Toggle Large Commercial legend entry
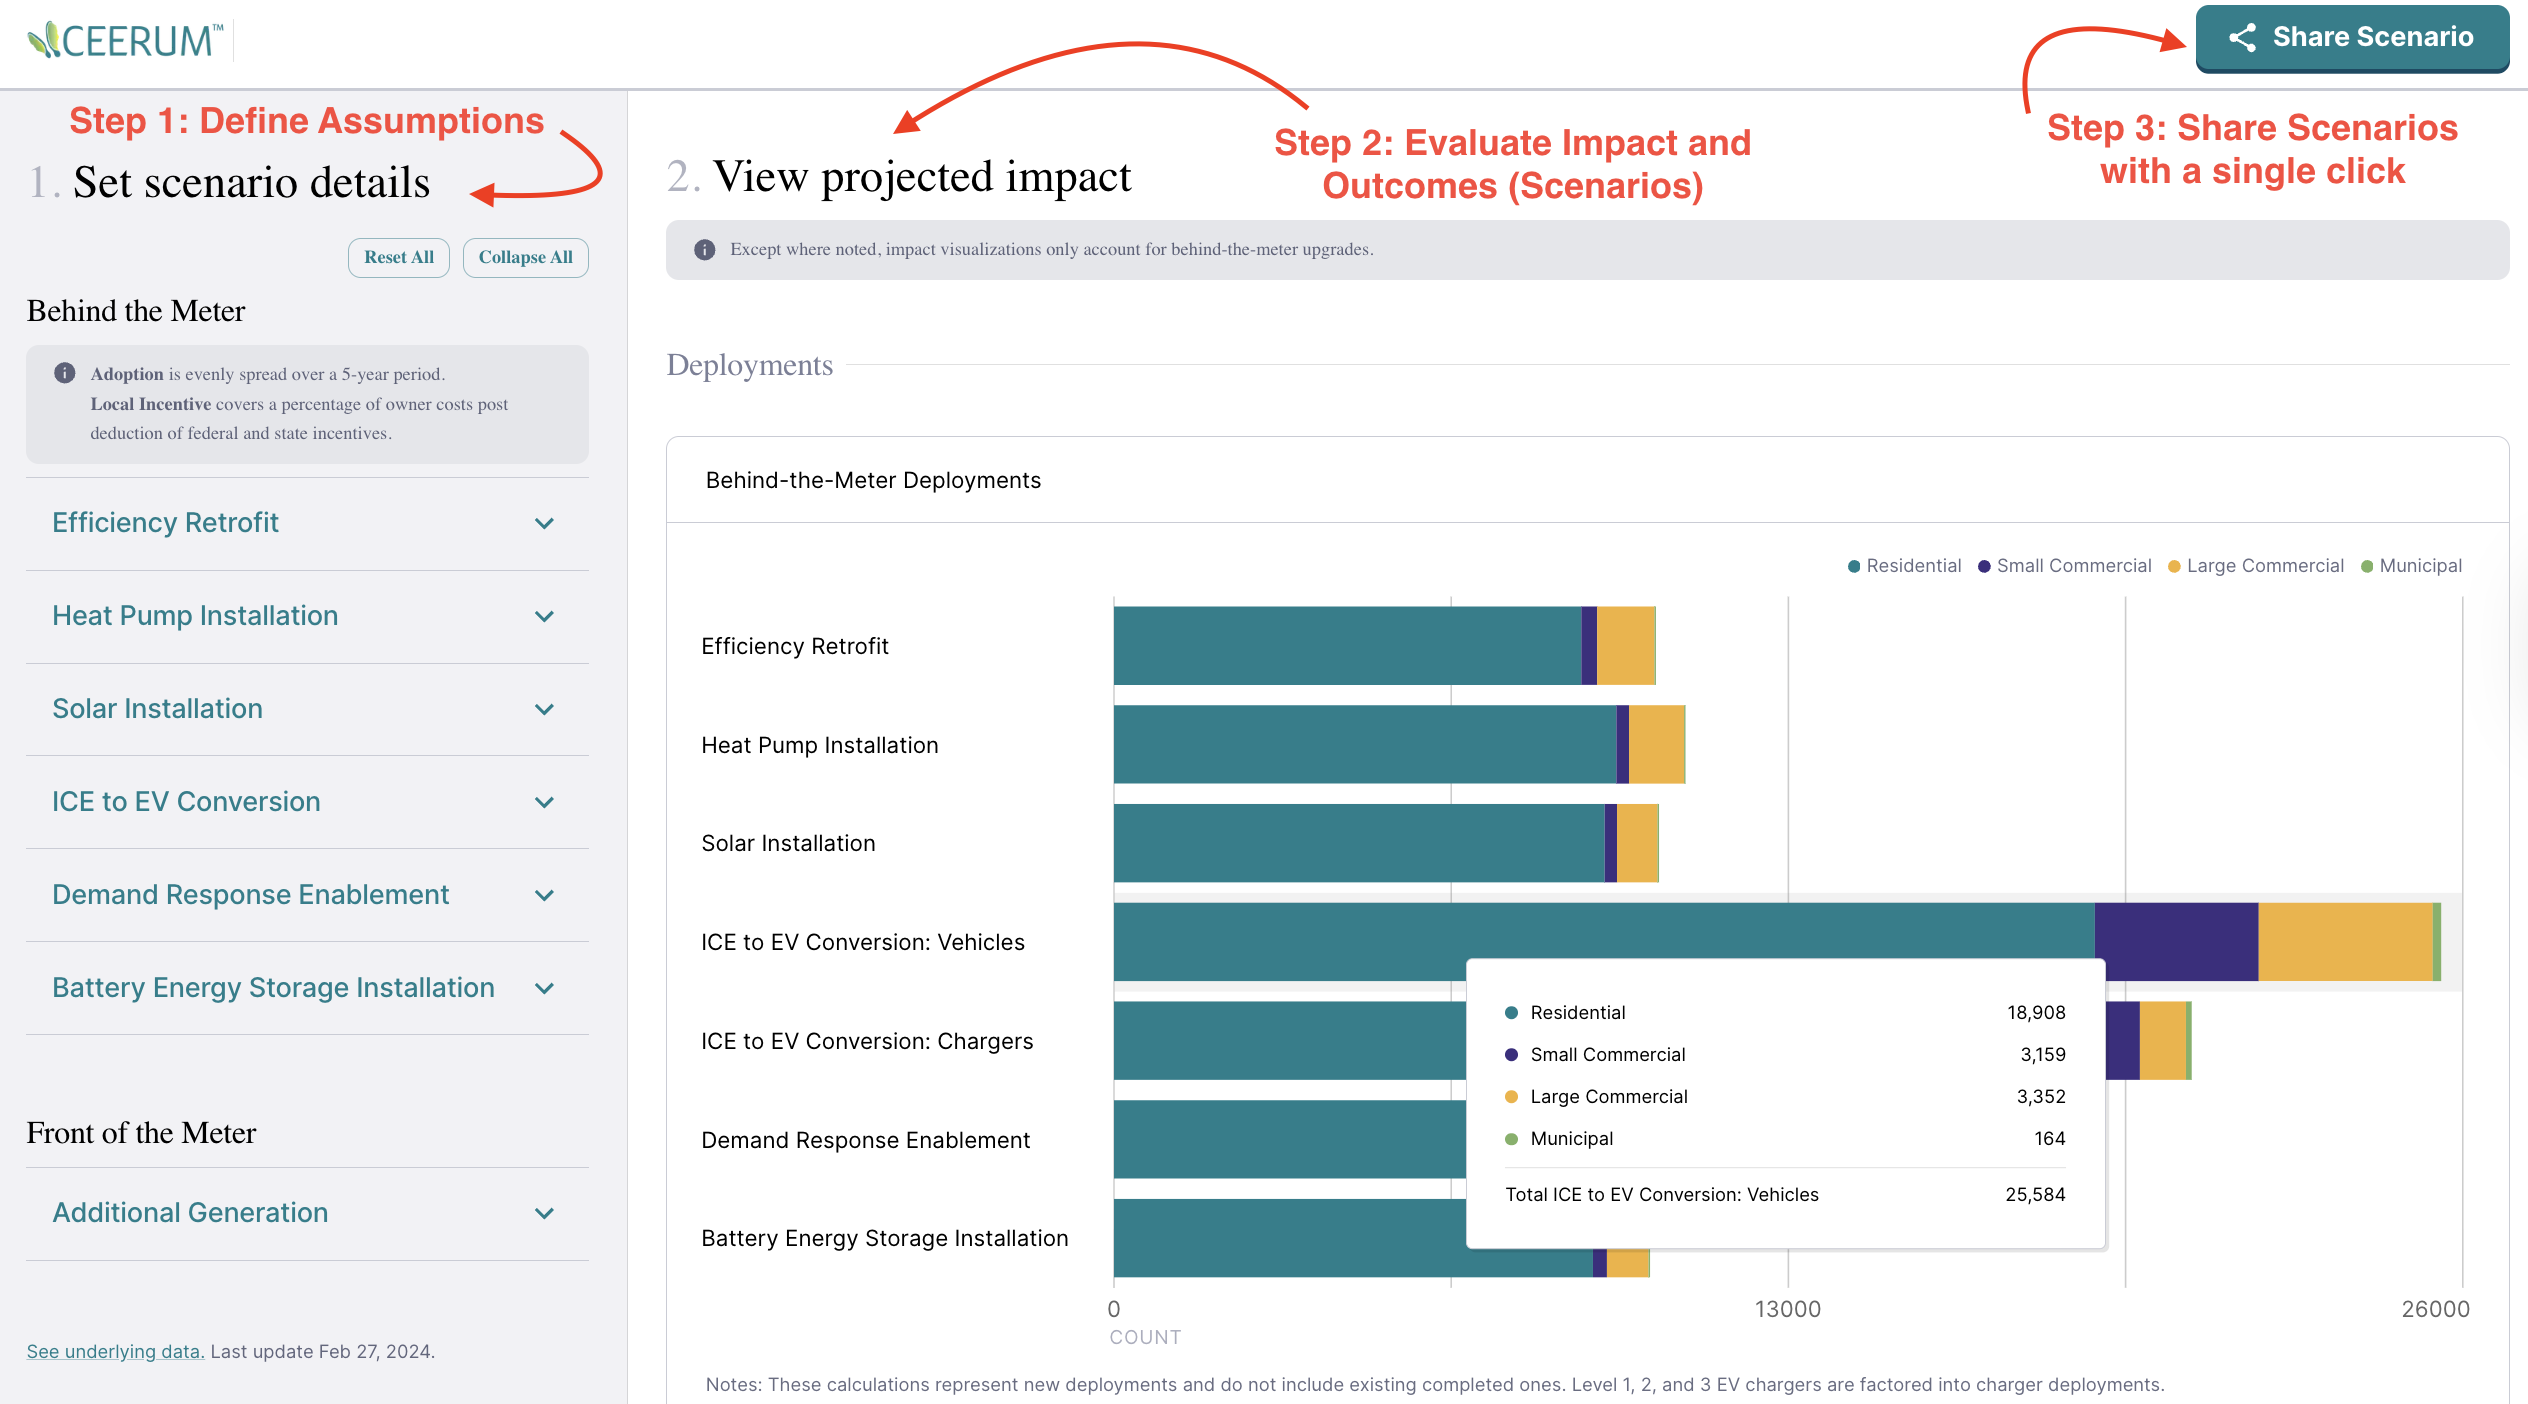The width and height of the screenshot is (2528, 1404). [2255, 566]
